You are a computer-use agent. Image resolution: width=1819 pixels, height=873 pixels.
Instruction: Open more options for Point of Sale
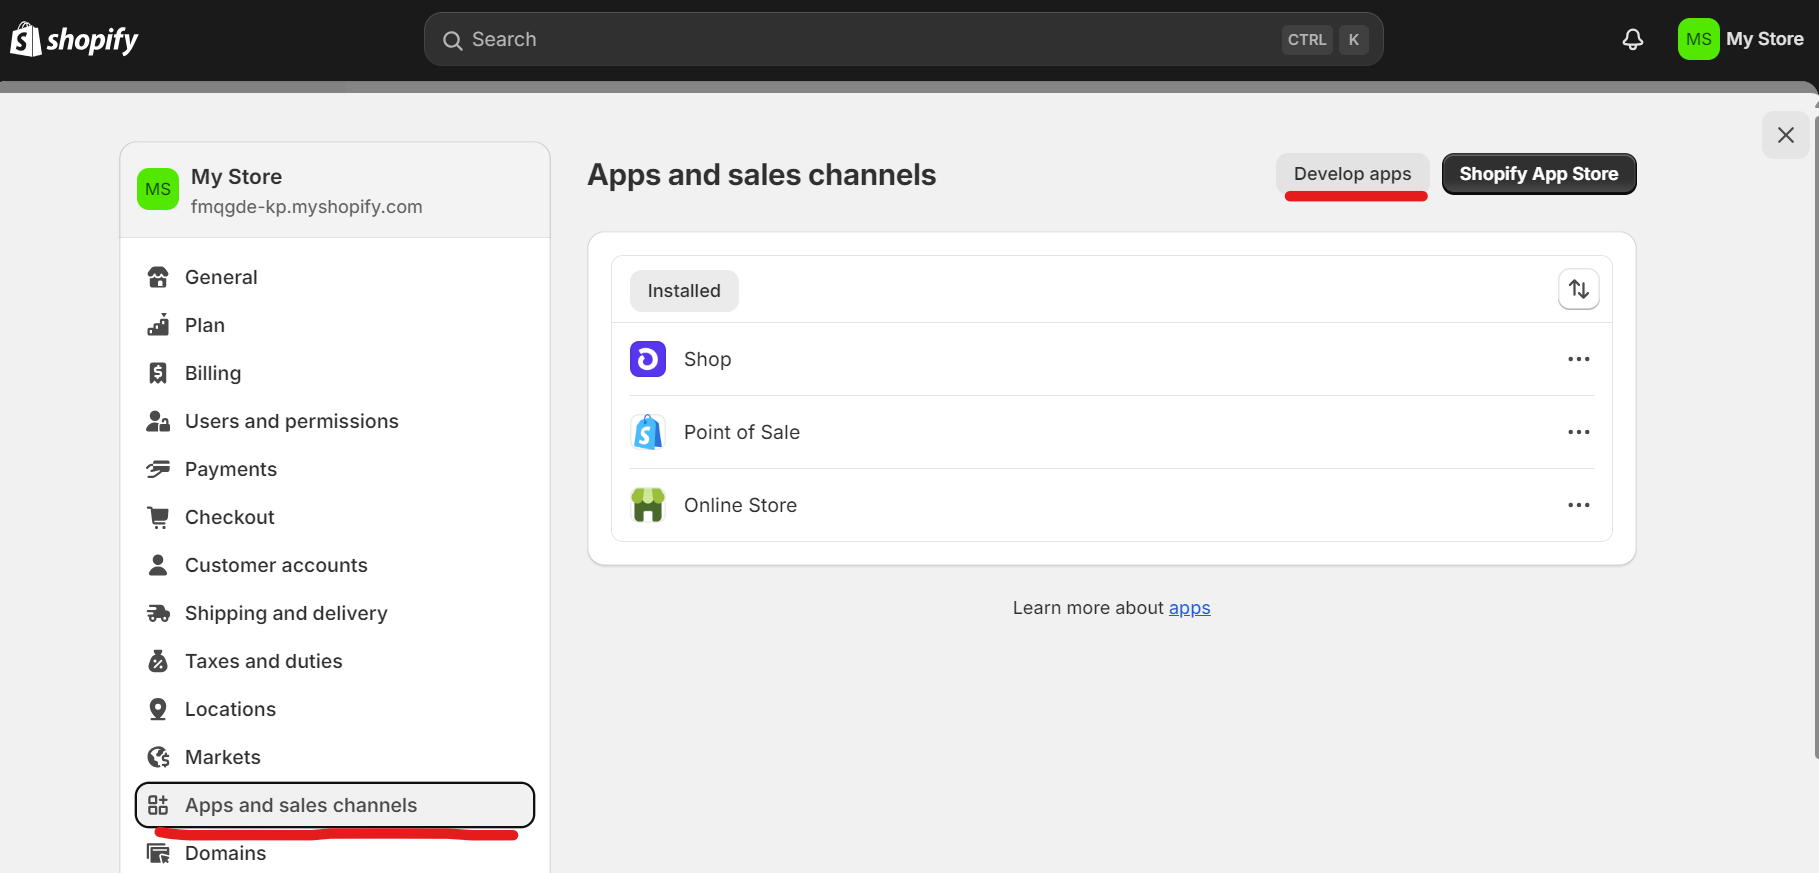coord(1579,432)
